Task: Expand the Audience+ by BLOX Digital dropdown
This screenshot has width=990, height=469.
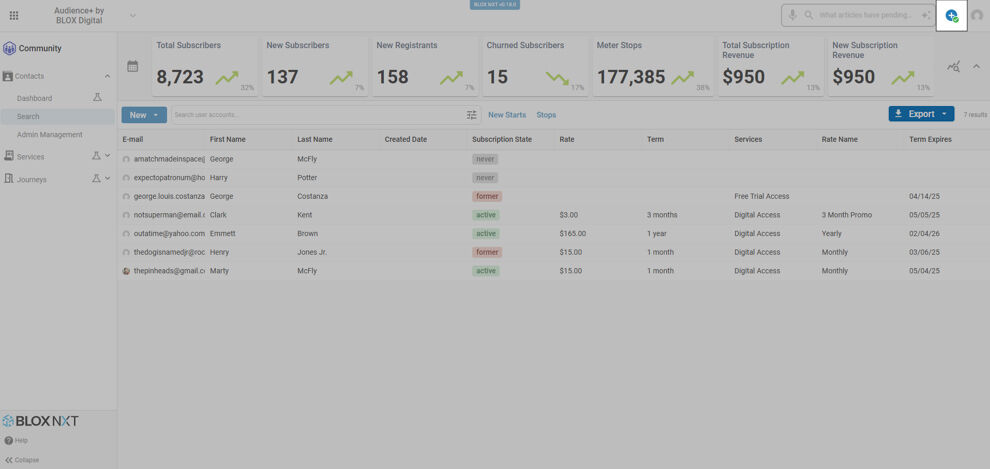Action: (x=133, y=16)
